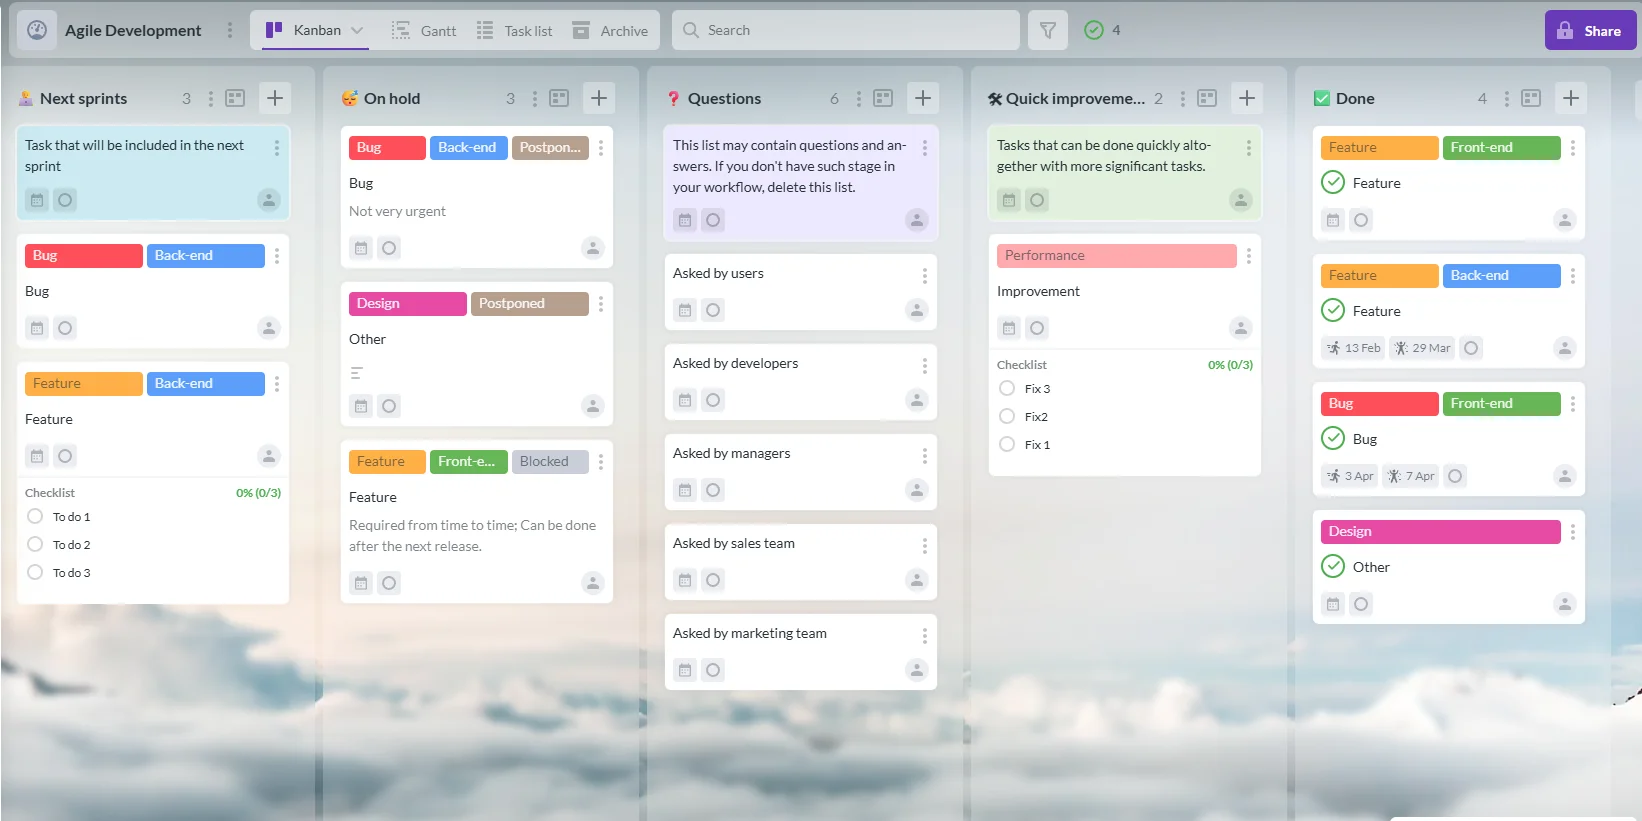This screenshot has height=821, width=1642.
Task: Open Done list options menu
Action: (x=1506, y=98)
